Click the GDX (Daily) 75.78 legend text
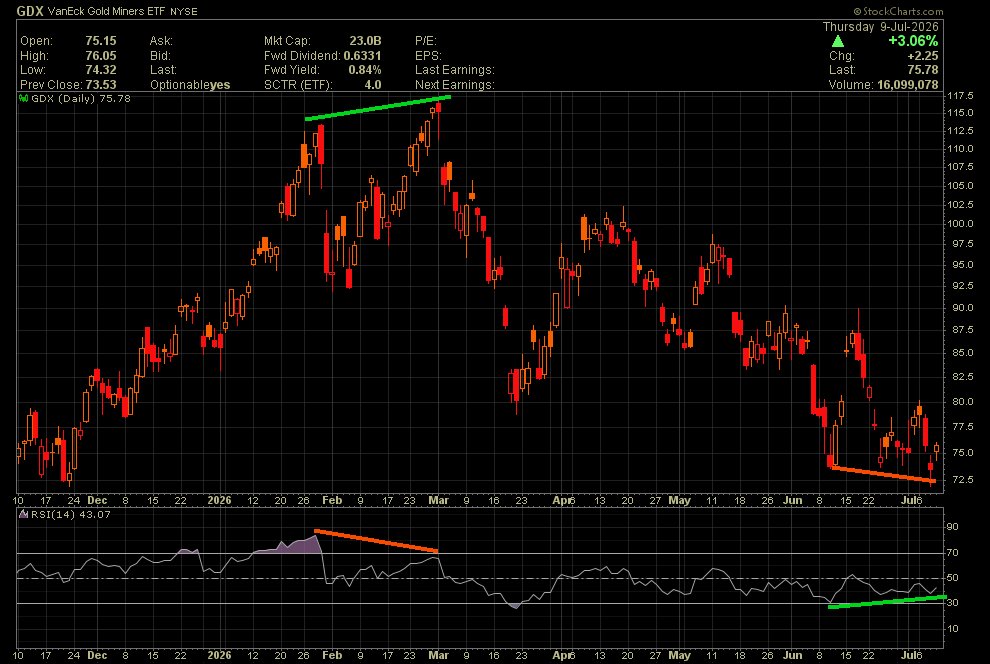This screenshot has width=990, height=664. pyautogui.click(x=81, y=98)
